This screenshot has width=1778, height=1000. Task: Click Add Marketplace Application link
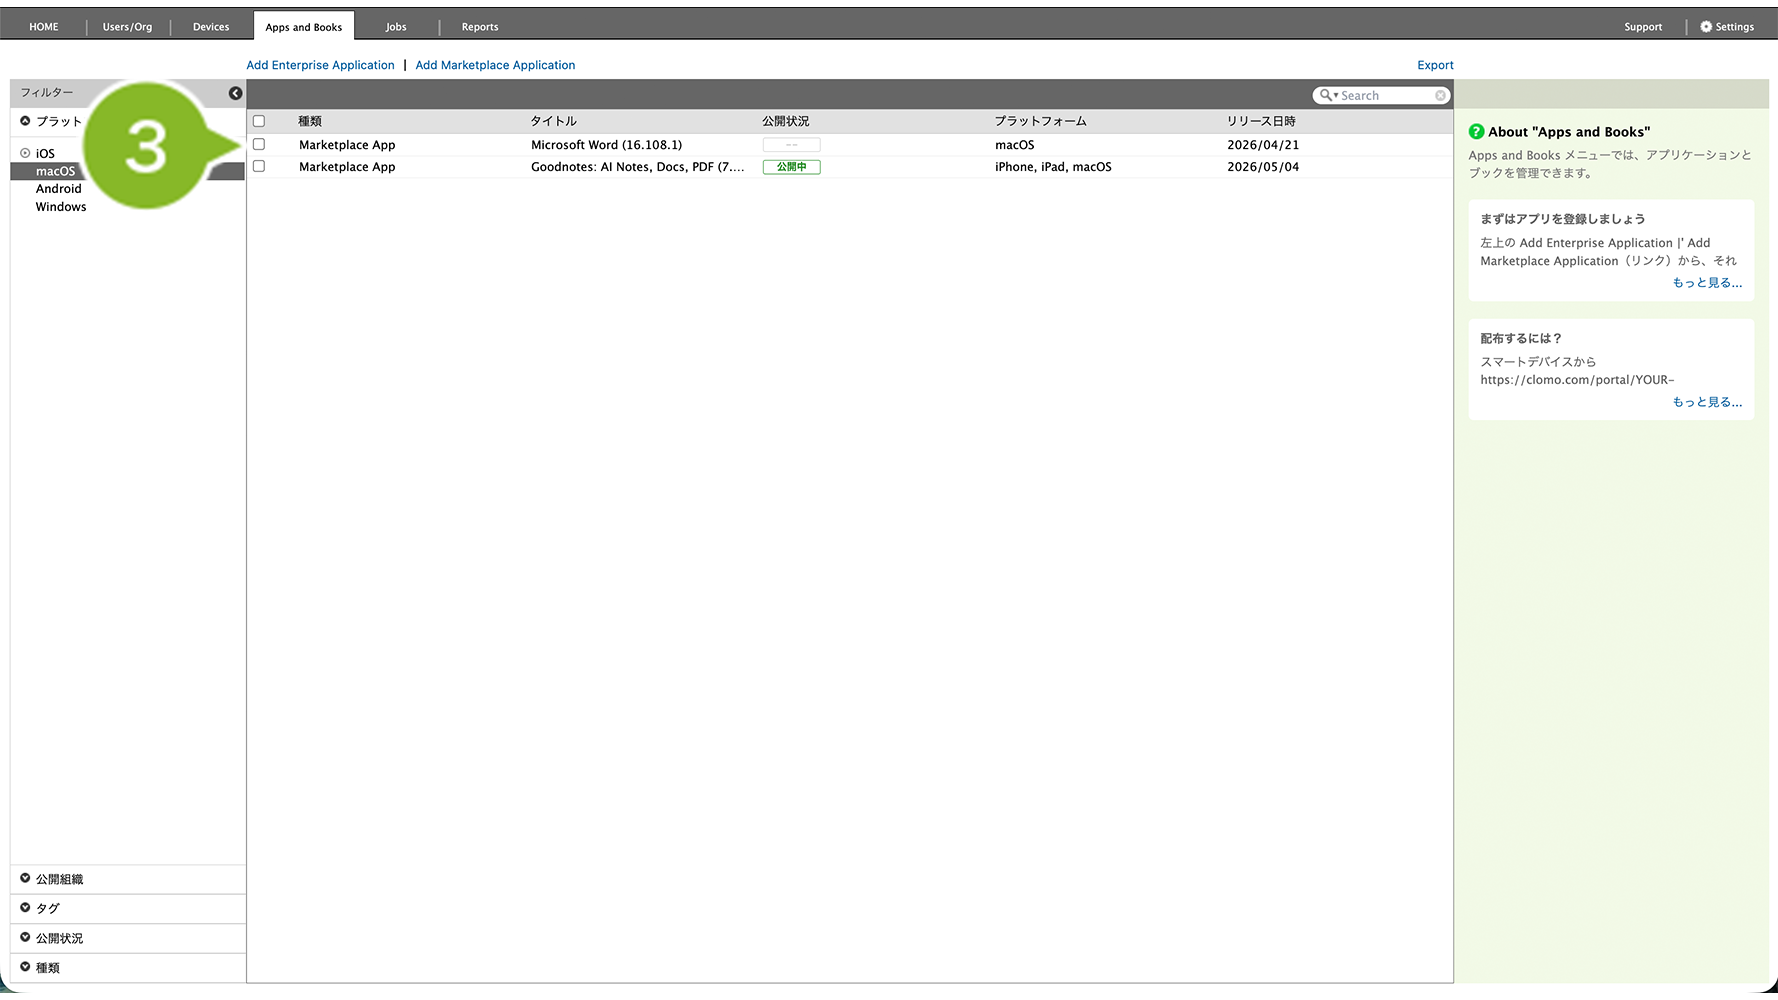496,65
